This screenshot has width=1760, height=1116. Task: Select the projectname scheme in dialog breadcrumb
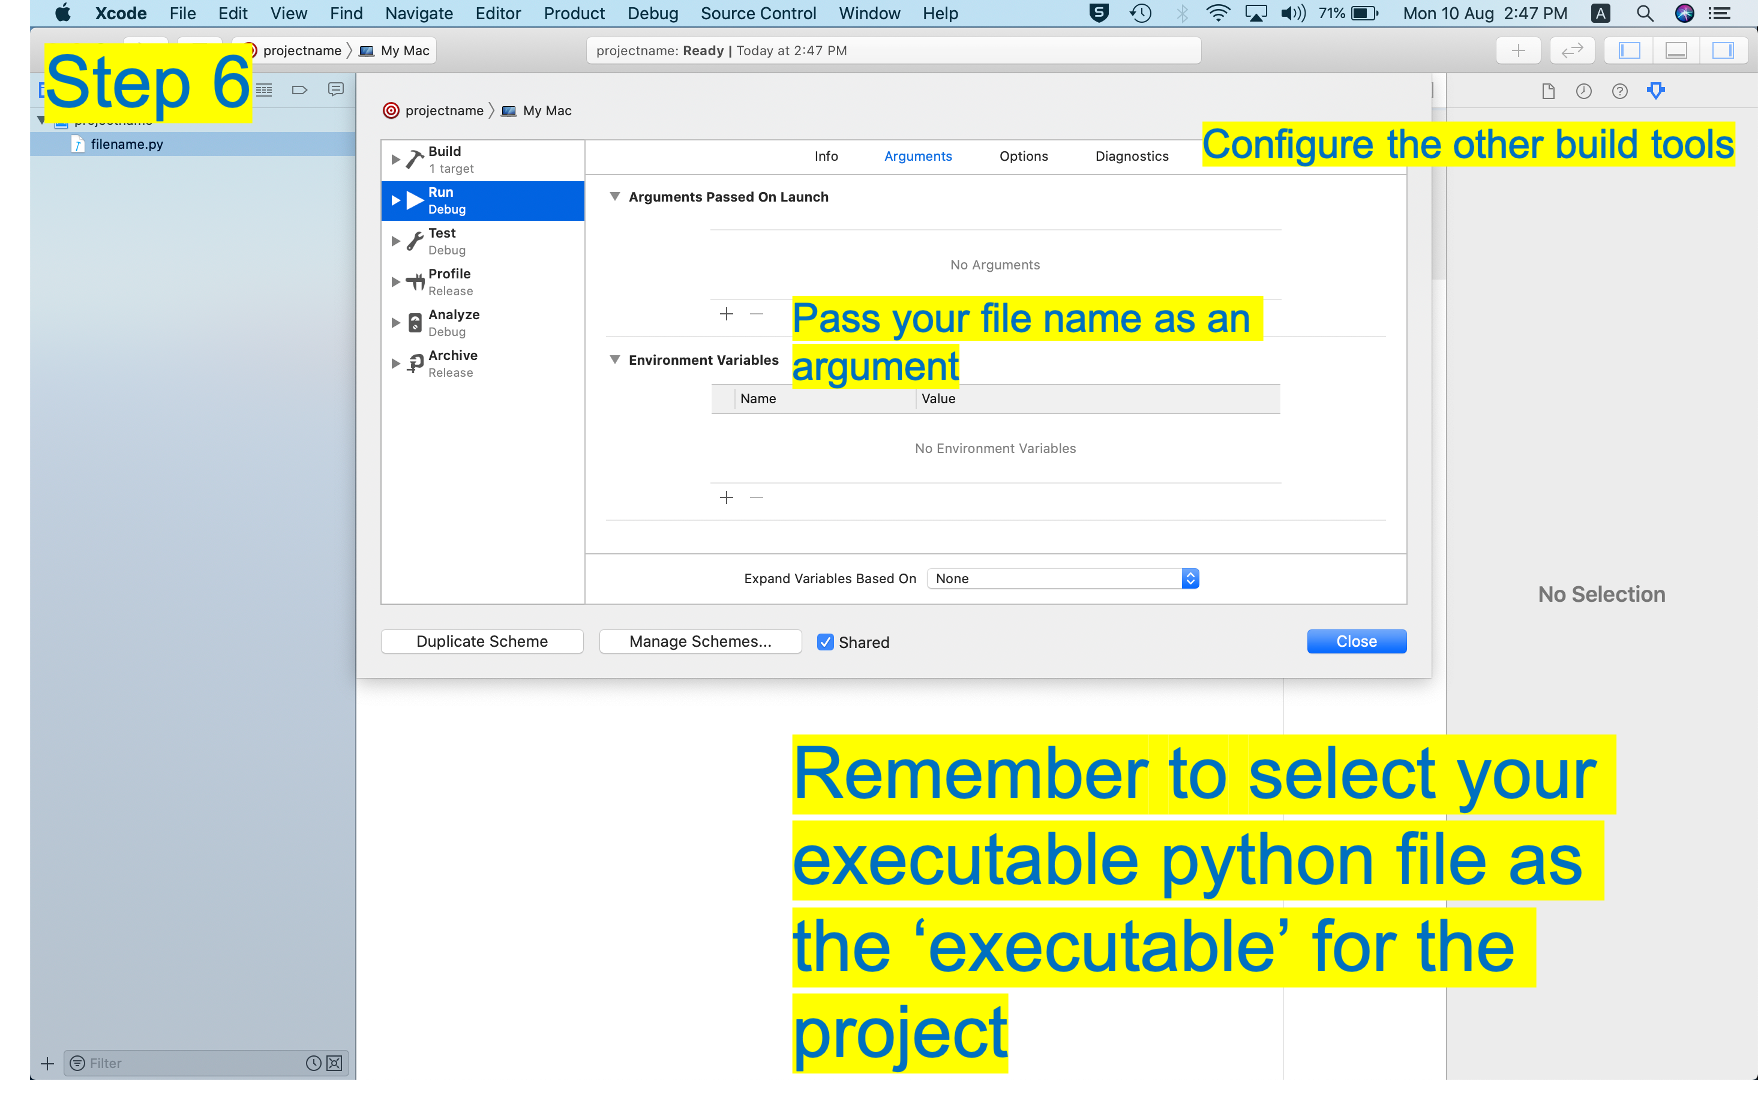[x=433, y=111]
